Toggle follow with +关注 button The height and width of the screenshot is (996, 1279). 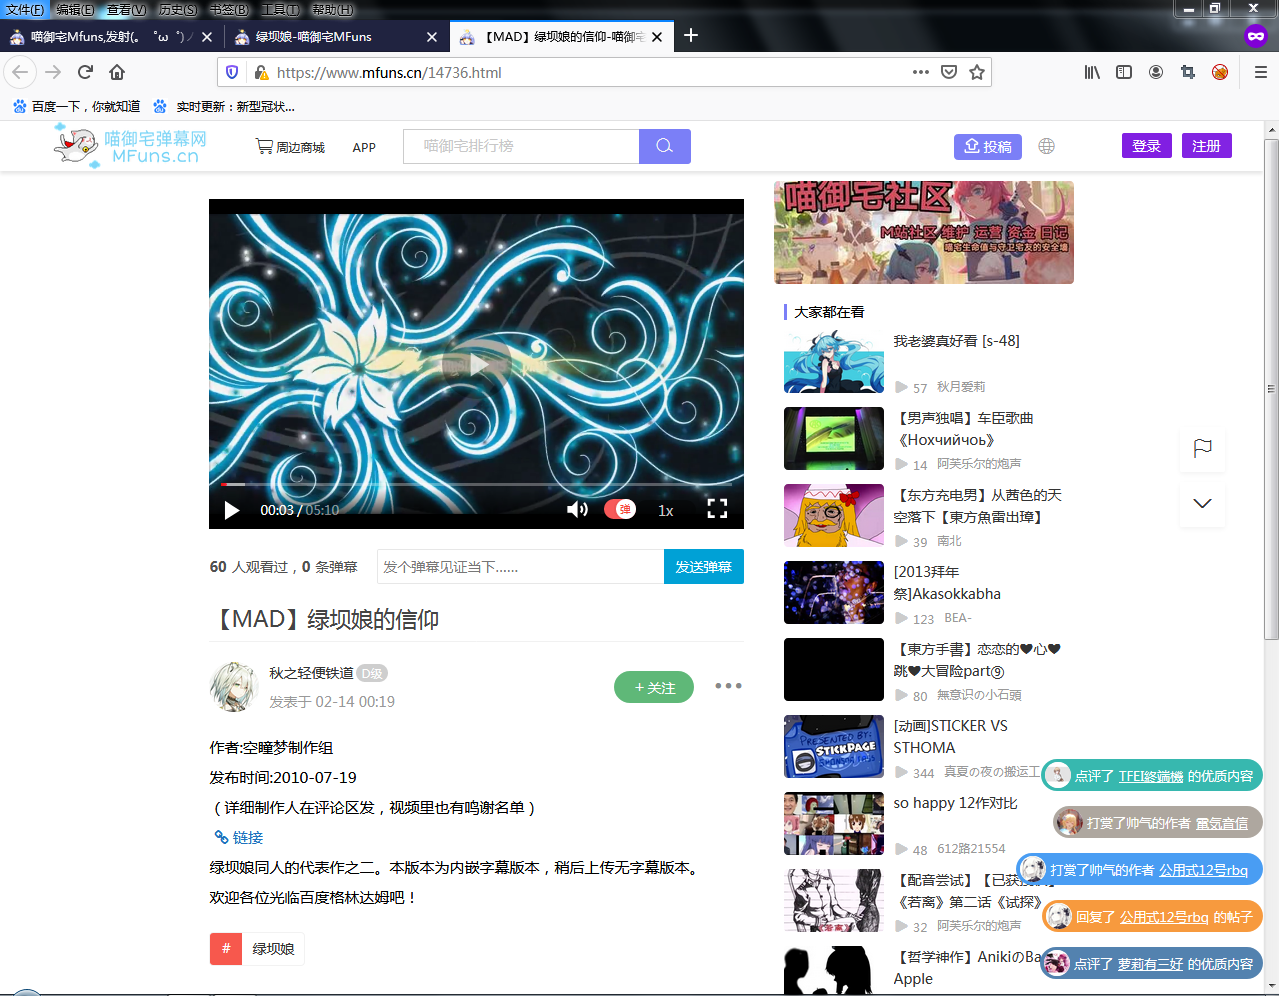[654, 687]
